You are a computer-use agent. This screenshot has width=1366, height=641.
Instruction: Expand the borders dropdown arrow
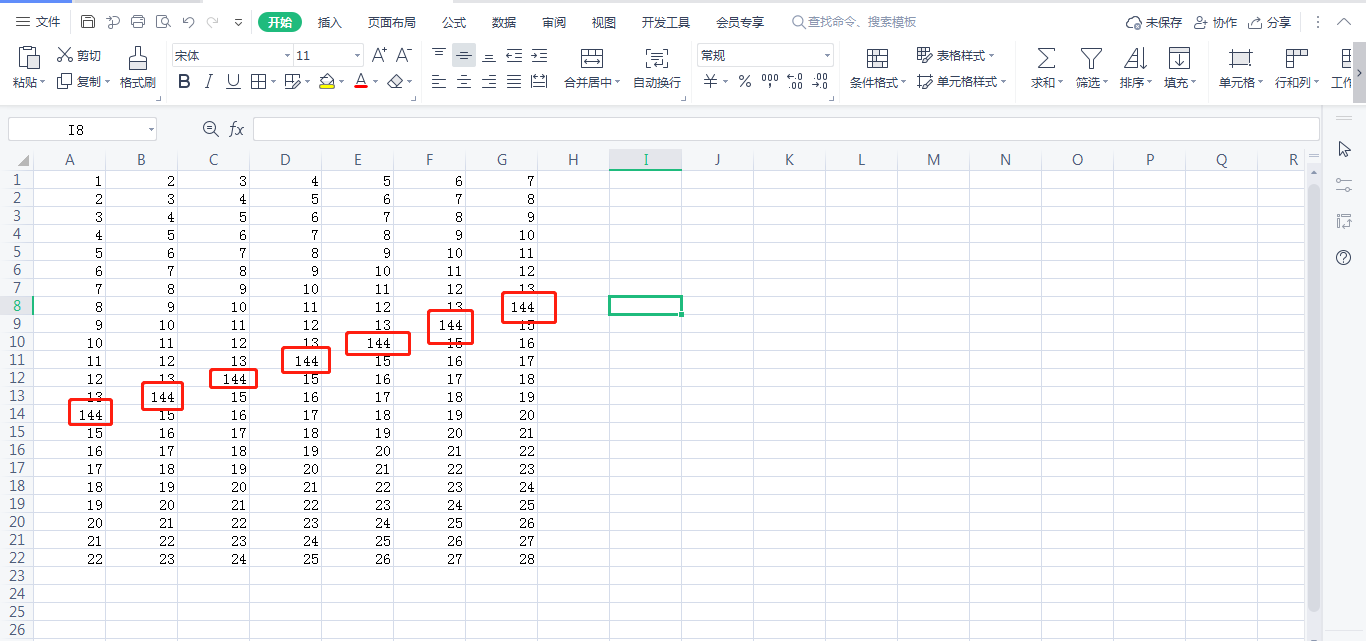pyautogui.click(x=273, y=82)
